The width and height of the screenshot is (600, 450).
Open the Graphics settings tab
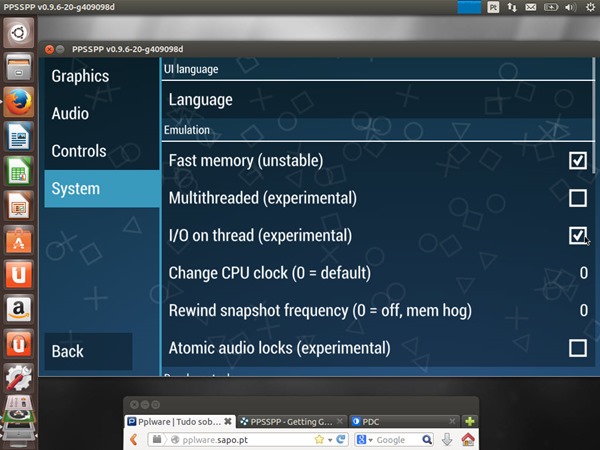102,76
